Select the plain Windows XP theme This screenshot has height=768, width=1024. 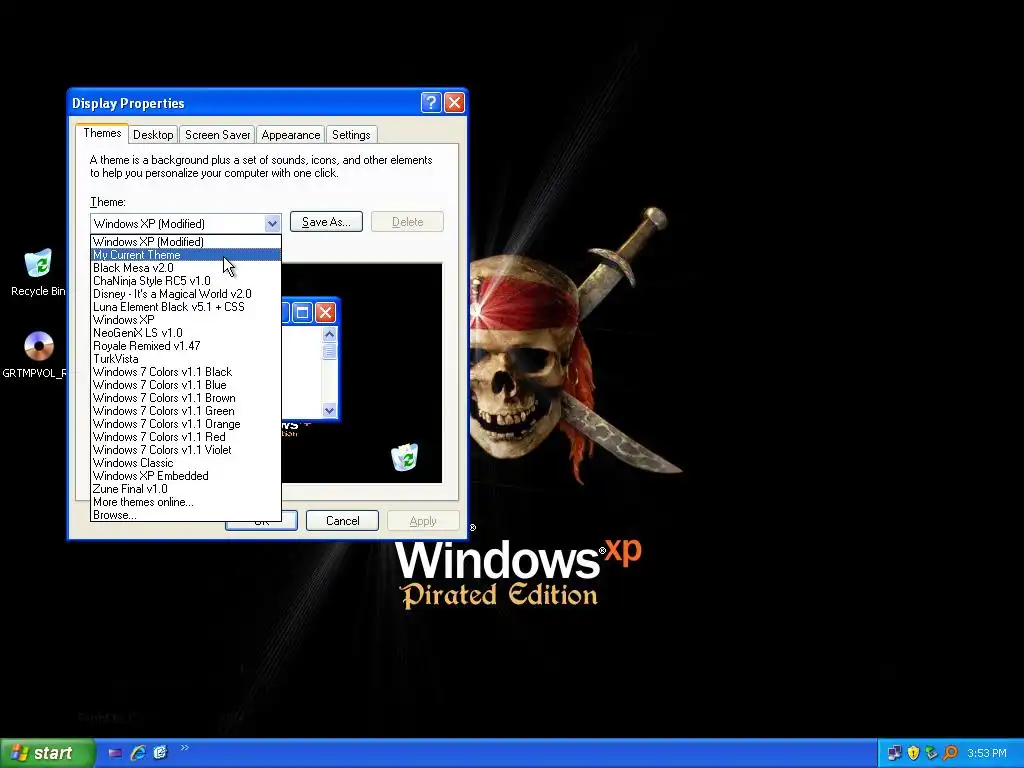click(x=185, y=320)
